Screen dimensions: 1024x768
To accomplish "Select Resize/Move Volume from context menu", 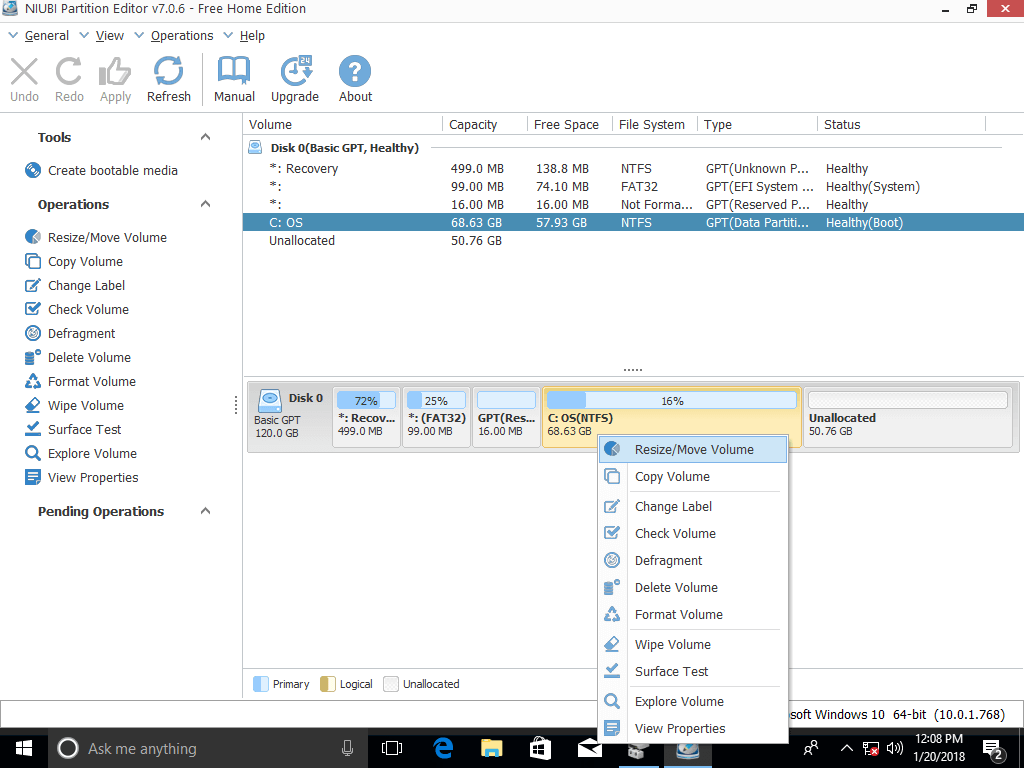I will pyautogui.click(x=693, y=450).
